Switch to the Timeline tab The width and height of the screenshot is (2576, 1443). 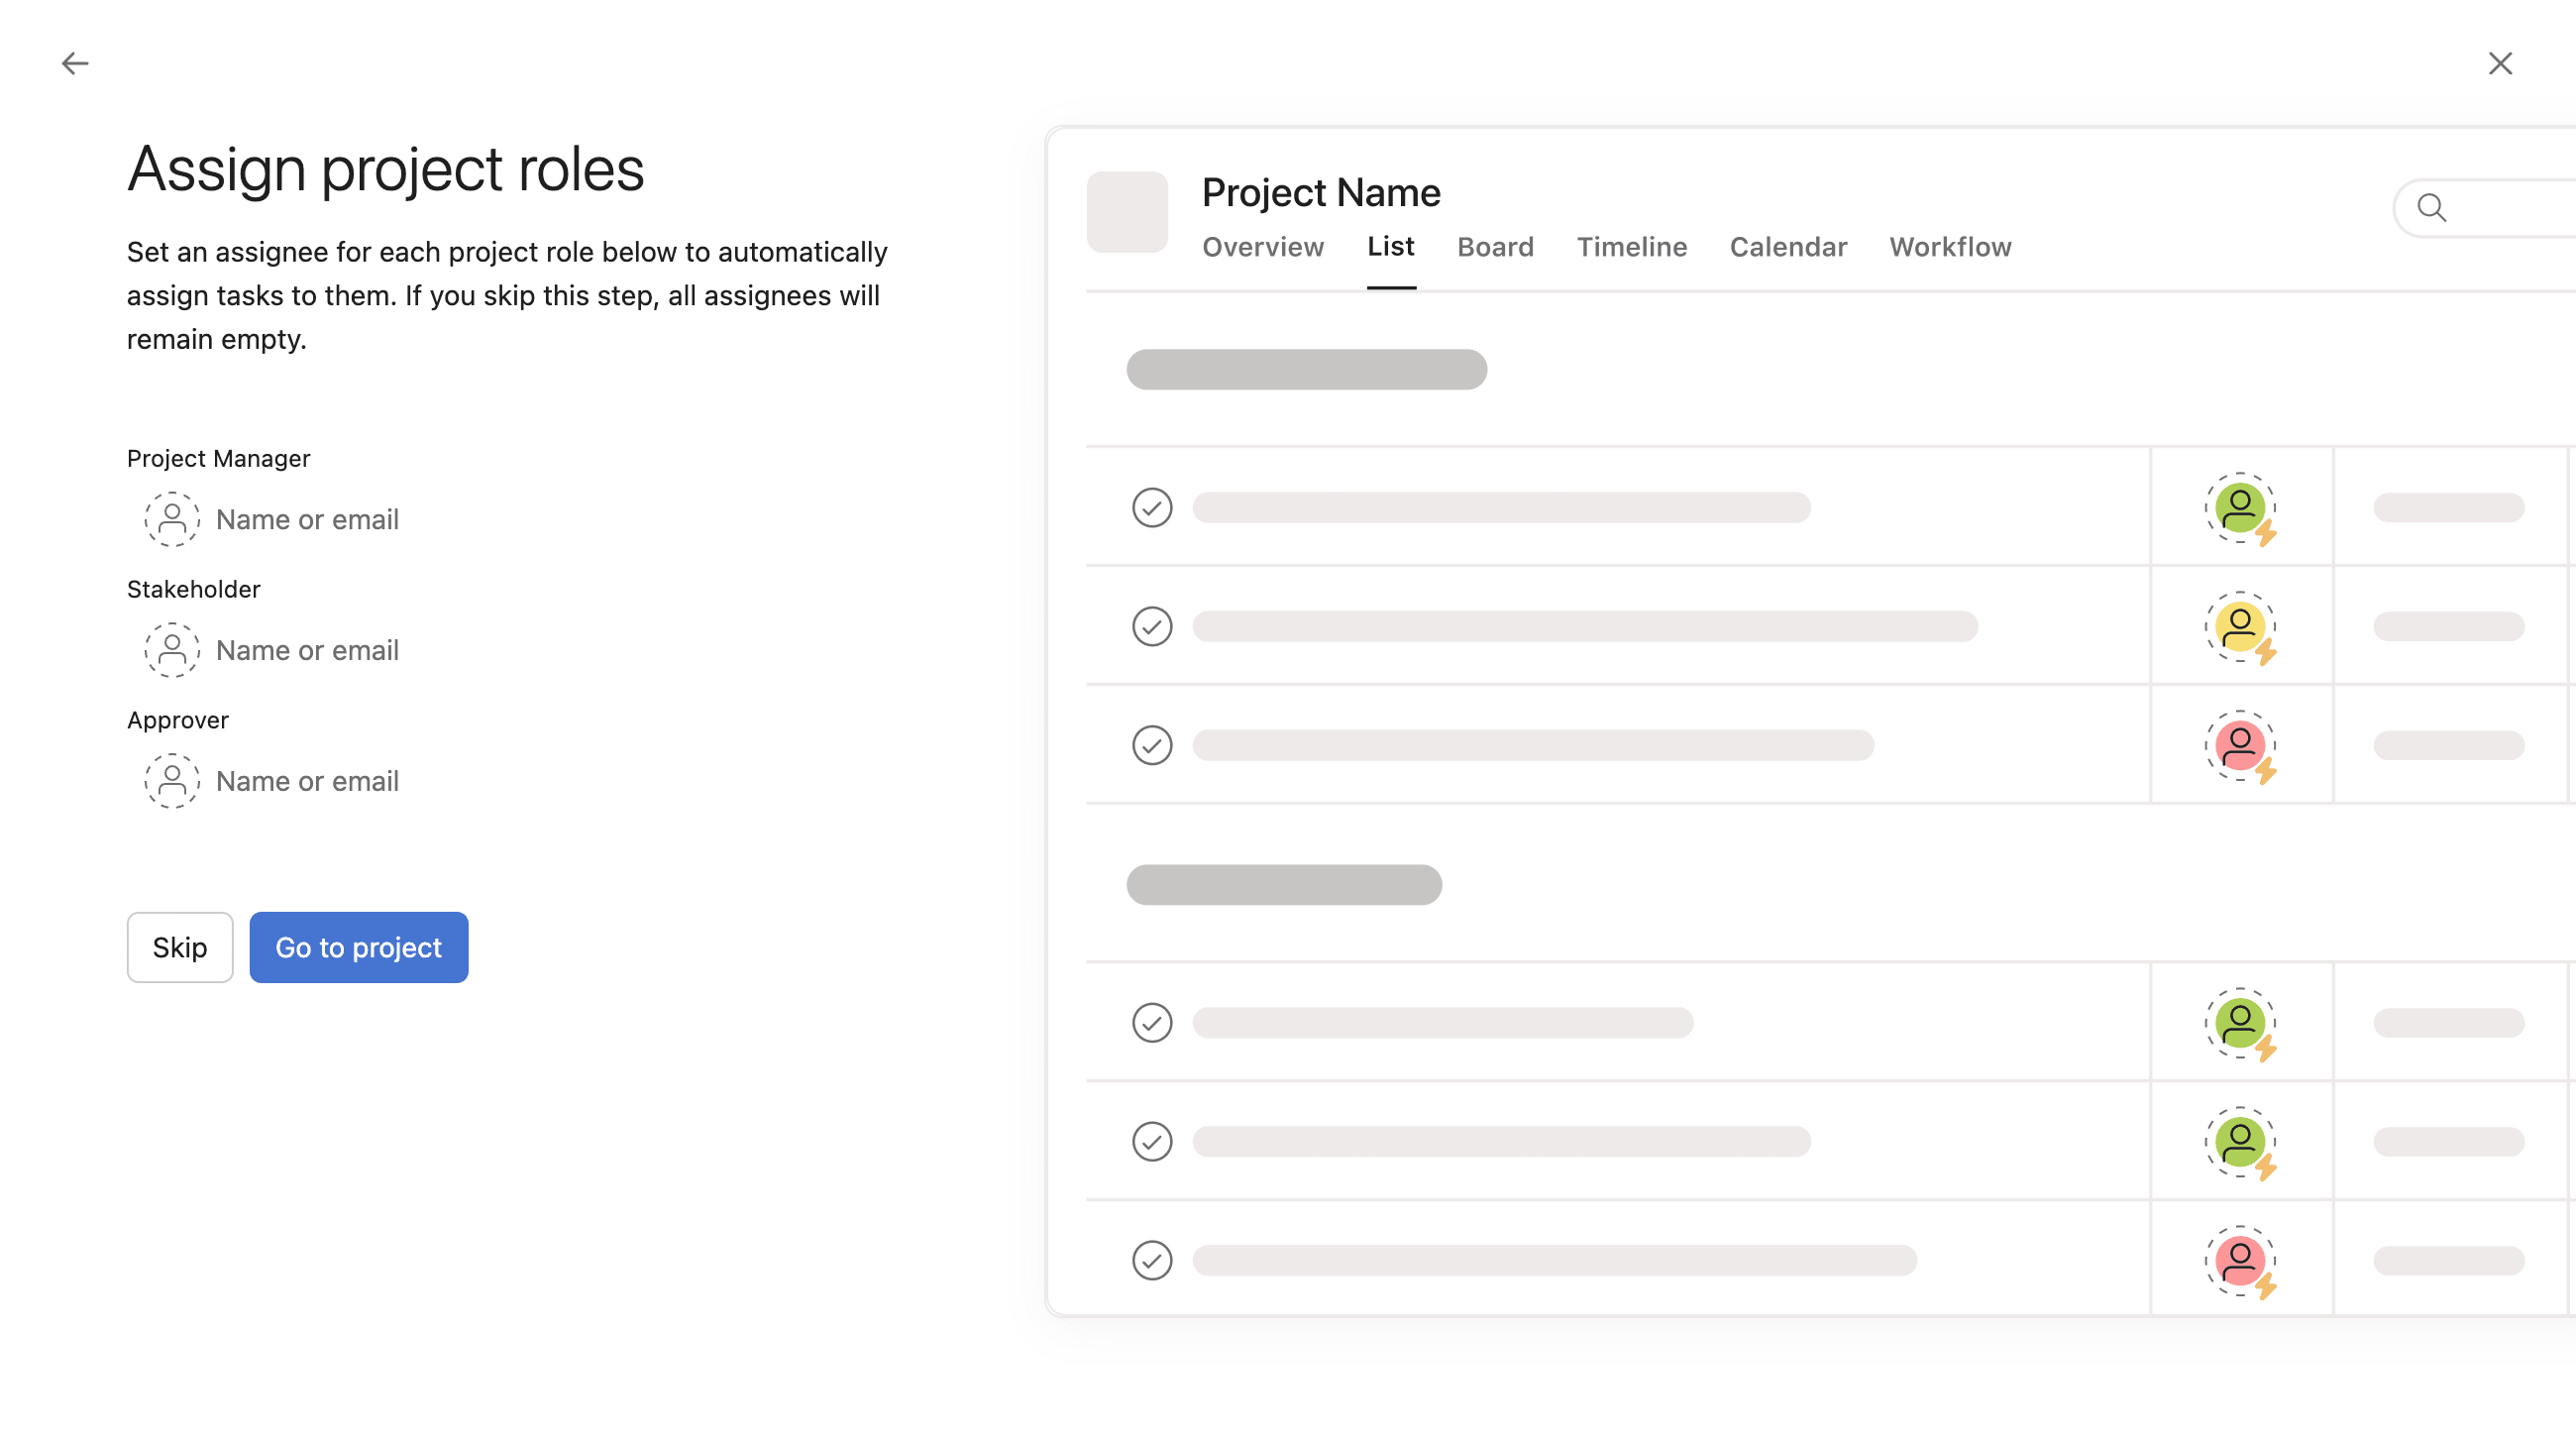(x=1631, y=248)
